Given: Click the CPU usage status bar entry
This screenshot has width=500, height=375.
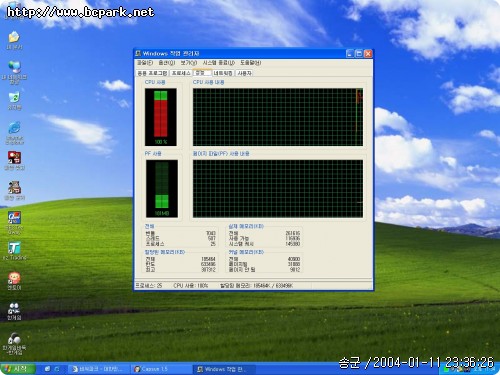Looking at the screenshot, I should pyautogui.click(x=191, y=286).
